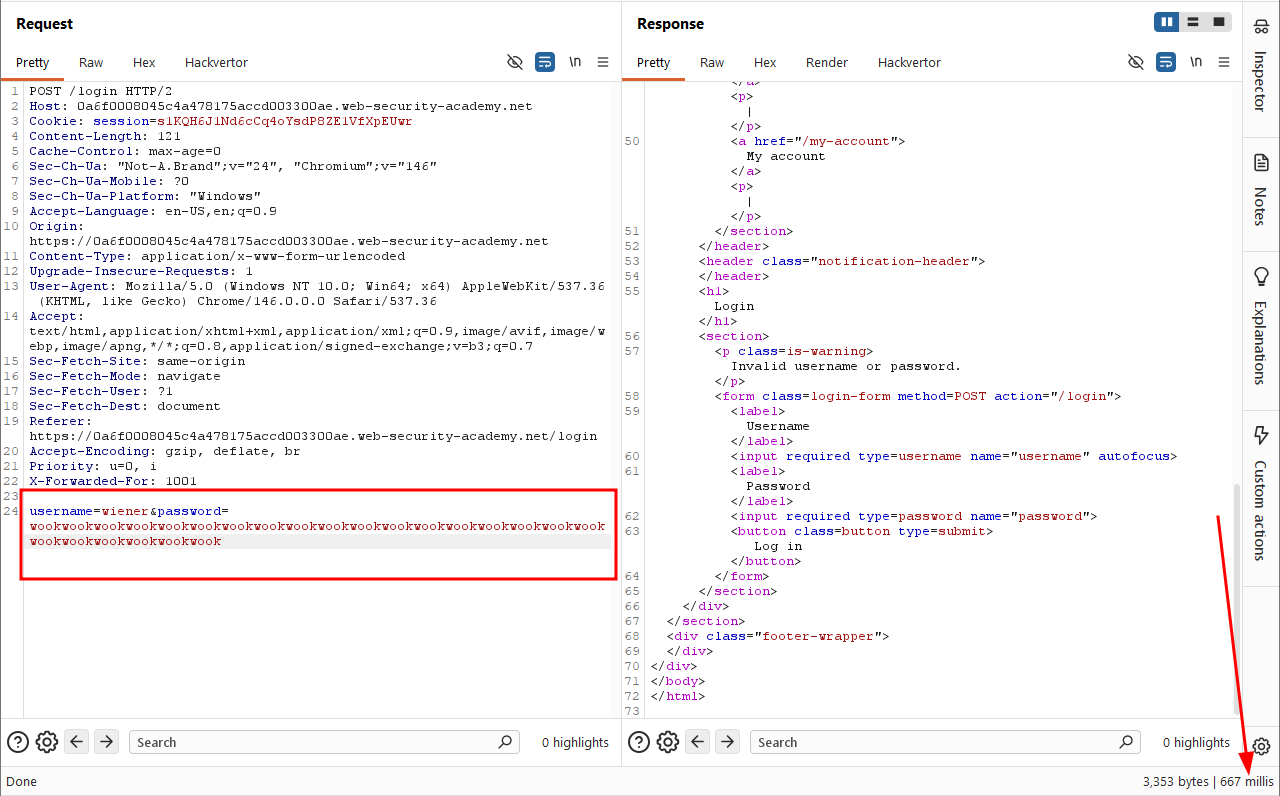Click the Response search help question icon
Image resolution: width=1280 pixels, height=796 pixels.
(x=638, y=742)
